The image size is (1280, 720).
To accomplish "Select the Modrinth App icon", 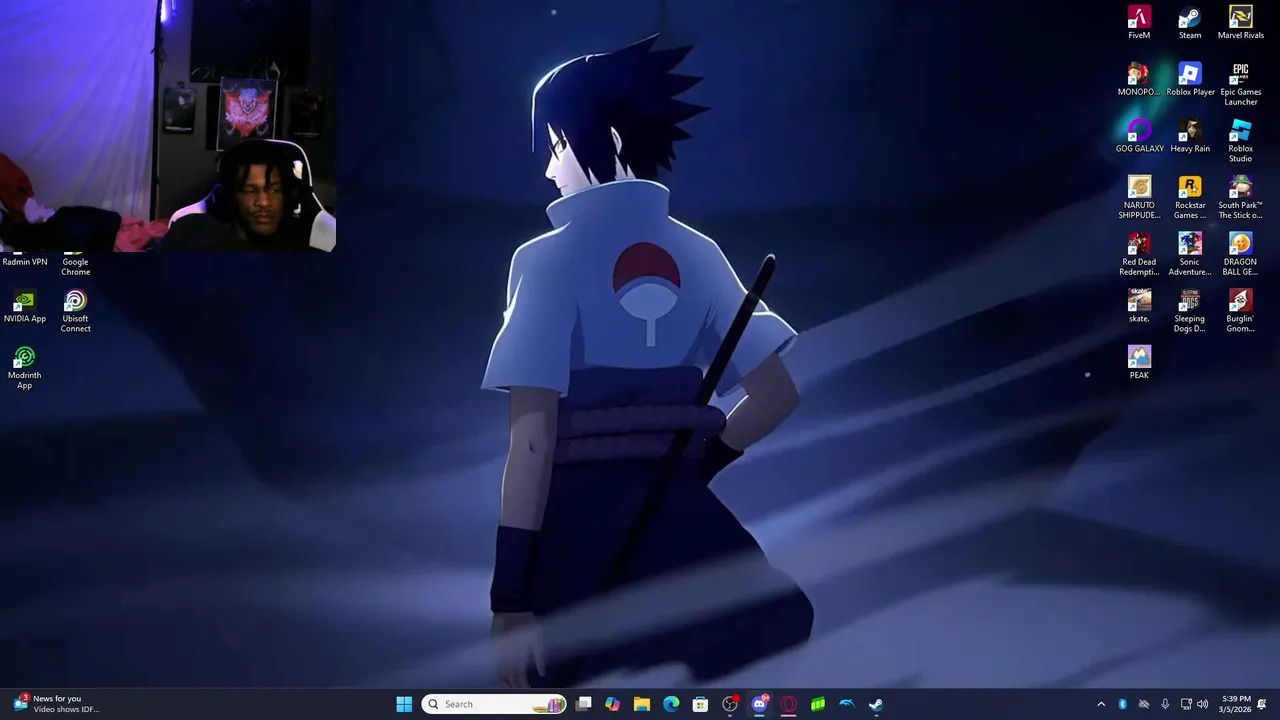I will click(x=25, y=368).
